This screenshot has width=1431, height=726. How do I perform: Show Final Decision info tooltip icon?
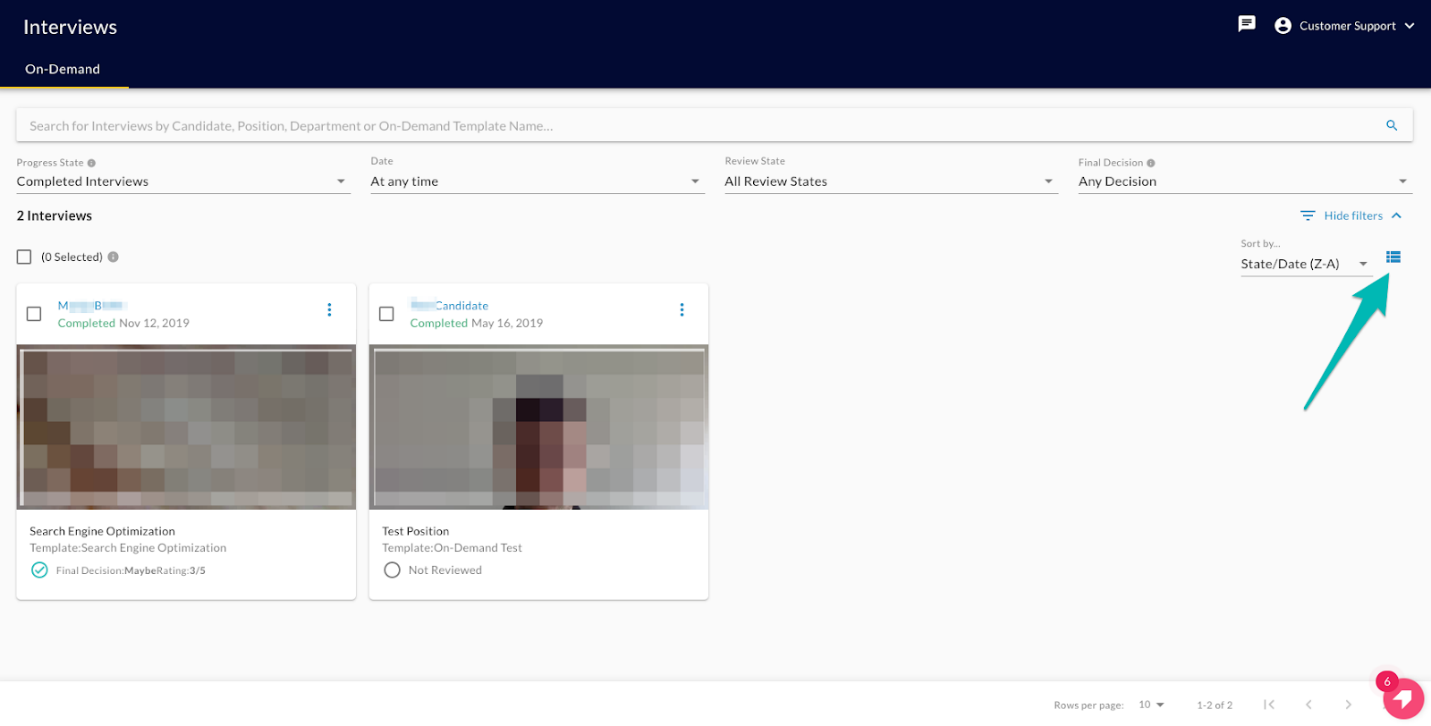click(1151, 163)
